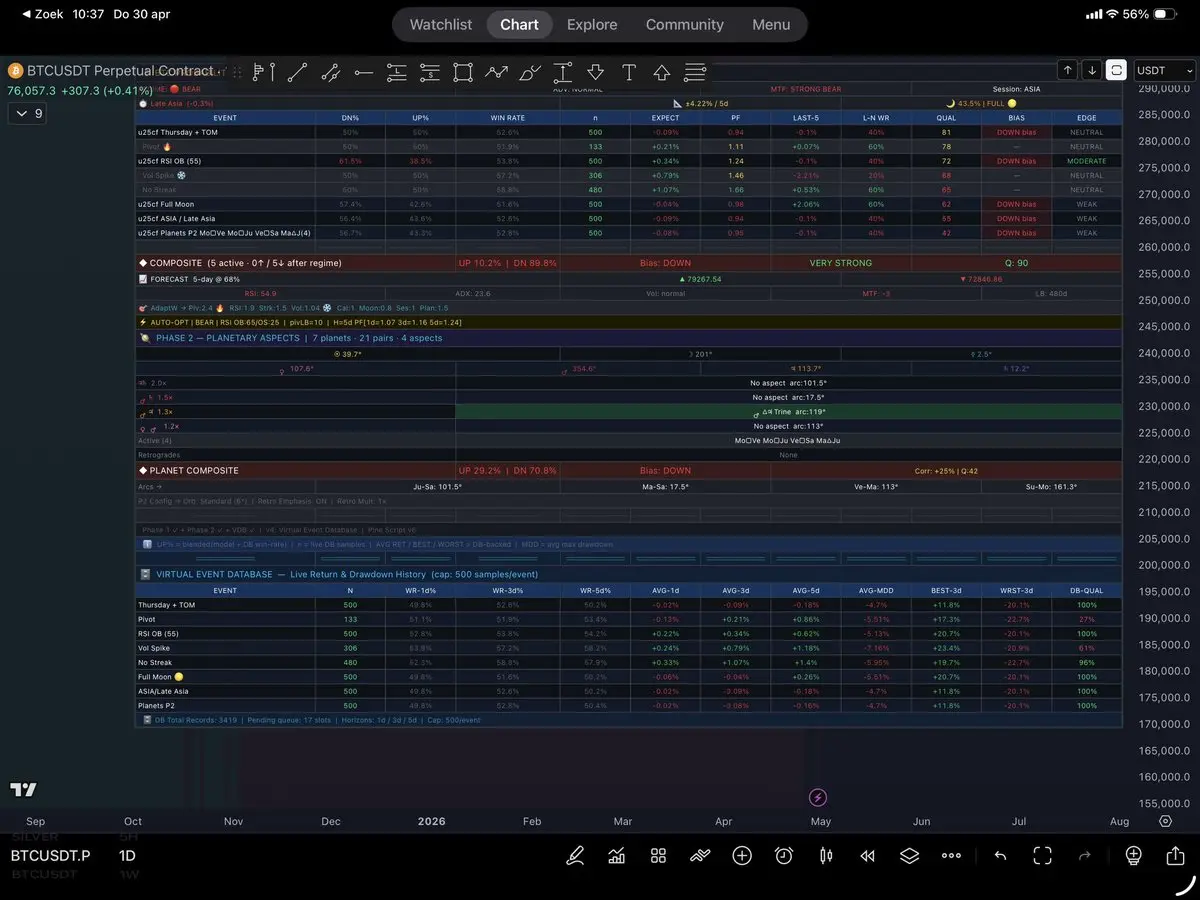Toggle the auto-fit scale button beside USDT
The height and width of the screenshot is (900, 1200).
click(x=1115, y=70)
